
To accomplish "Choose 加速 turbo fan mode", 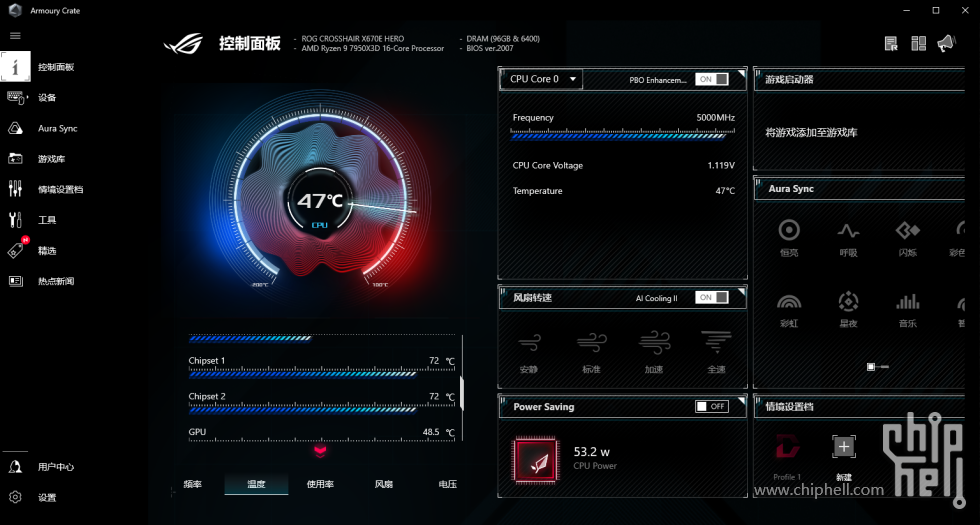I will (654, 352).
